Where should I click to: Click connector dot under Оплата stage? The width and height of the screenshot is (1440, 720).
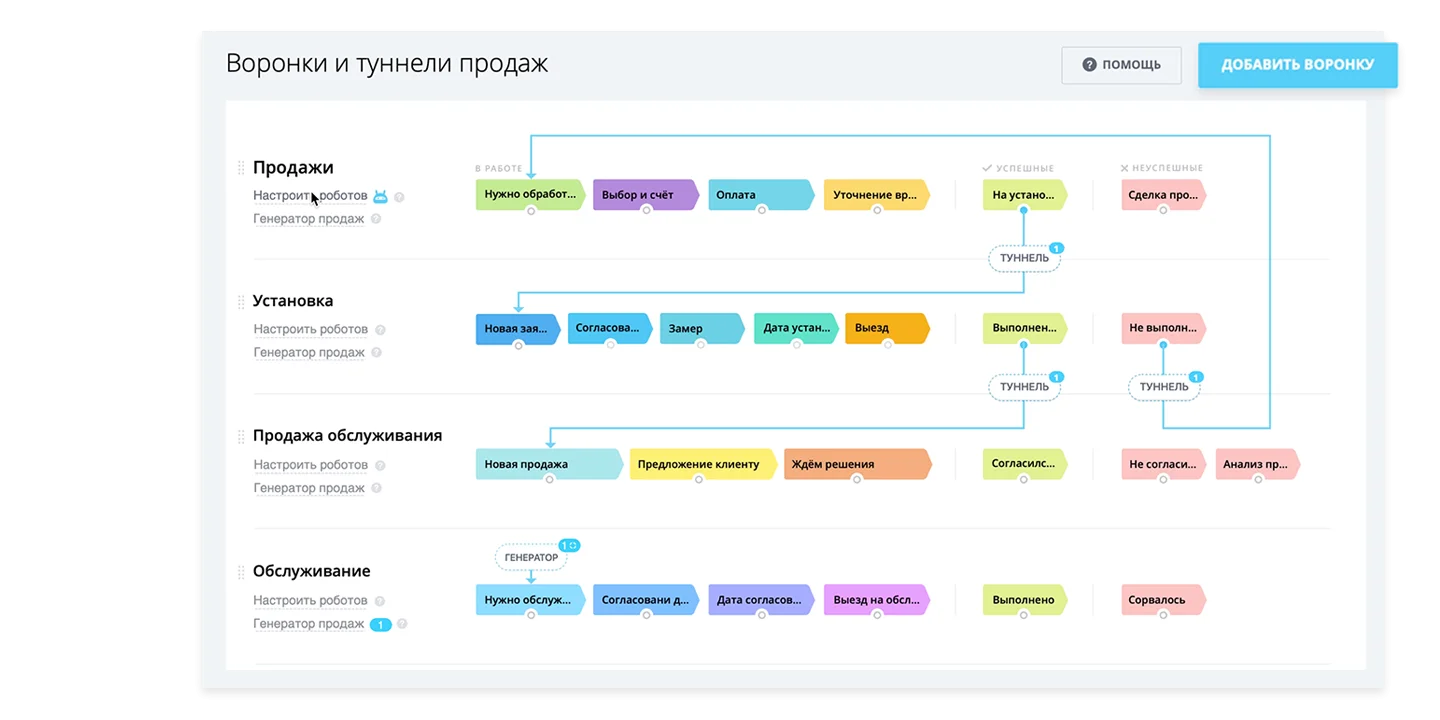point(762,210)
